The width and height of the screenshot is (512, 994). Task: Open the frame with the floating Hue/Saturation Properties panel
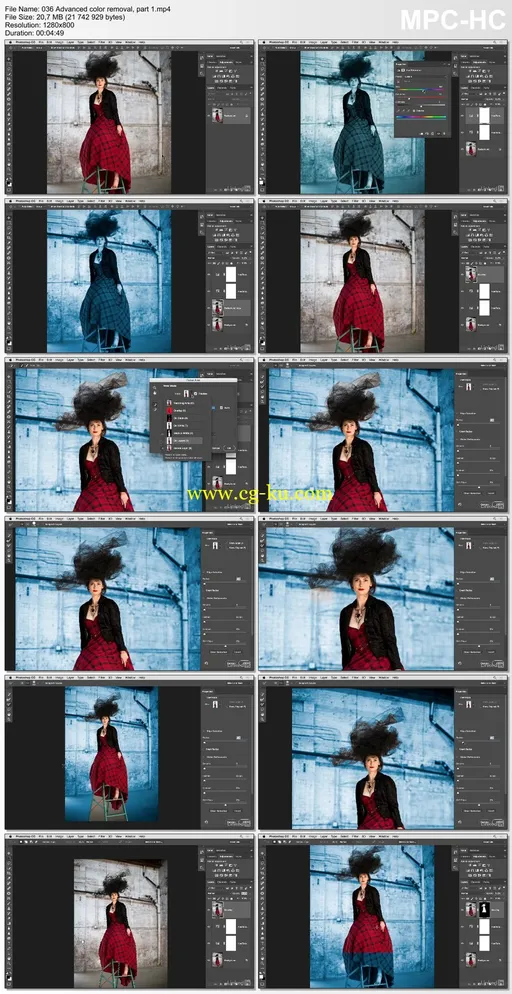tap(383, 117)
